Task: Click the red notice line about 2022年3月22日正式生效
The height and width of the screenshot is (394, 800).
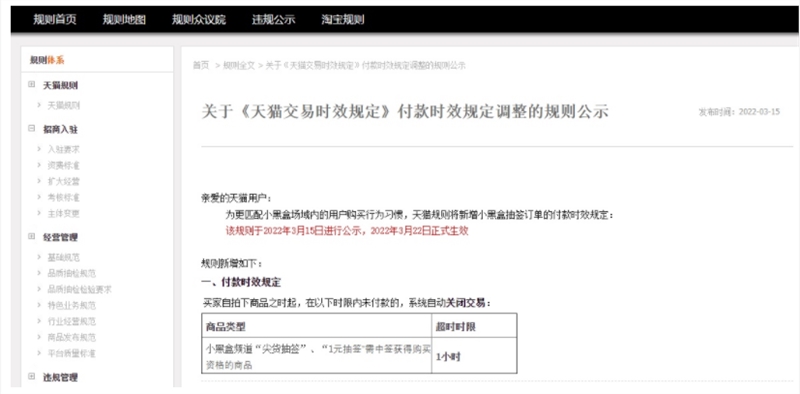Action: pos(347,230)
